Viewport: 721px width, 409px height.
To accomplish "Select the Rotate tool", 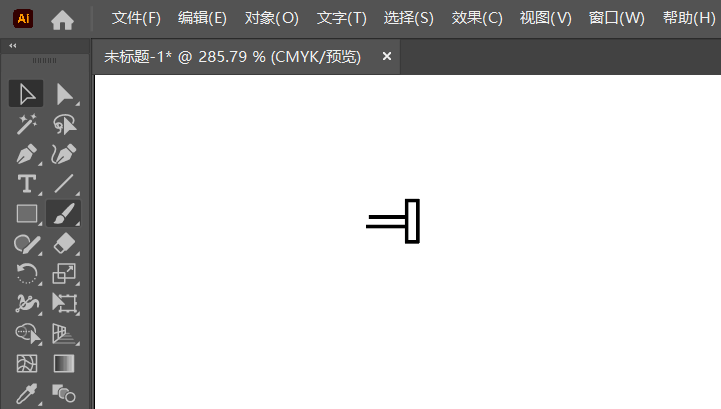I will coord(26,274).
